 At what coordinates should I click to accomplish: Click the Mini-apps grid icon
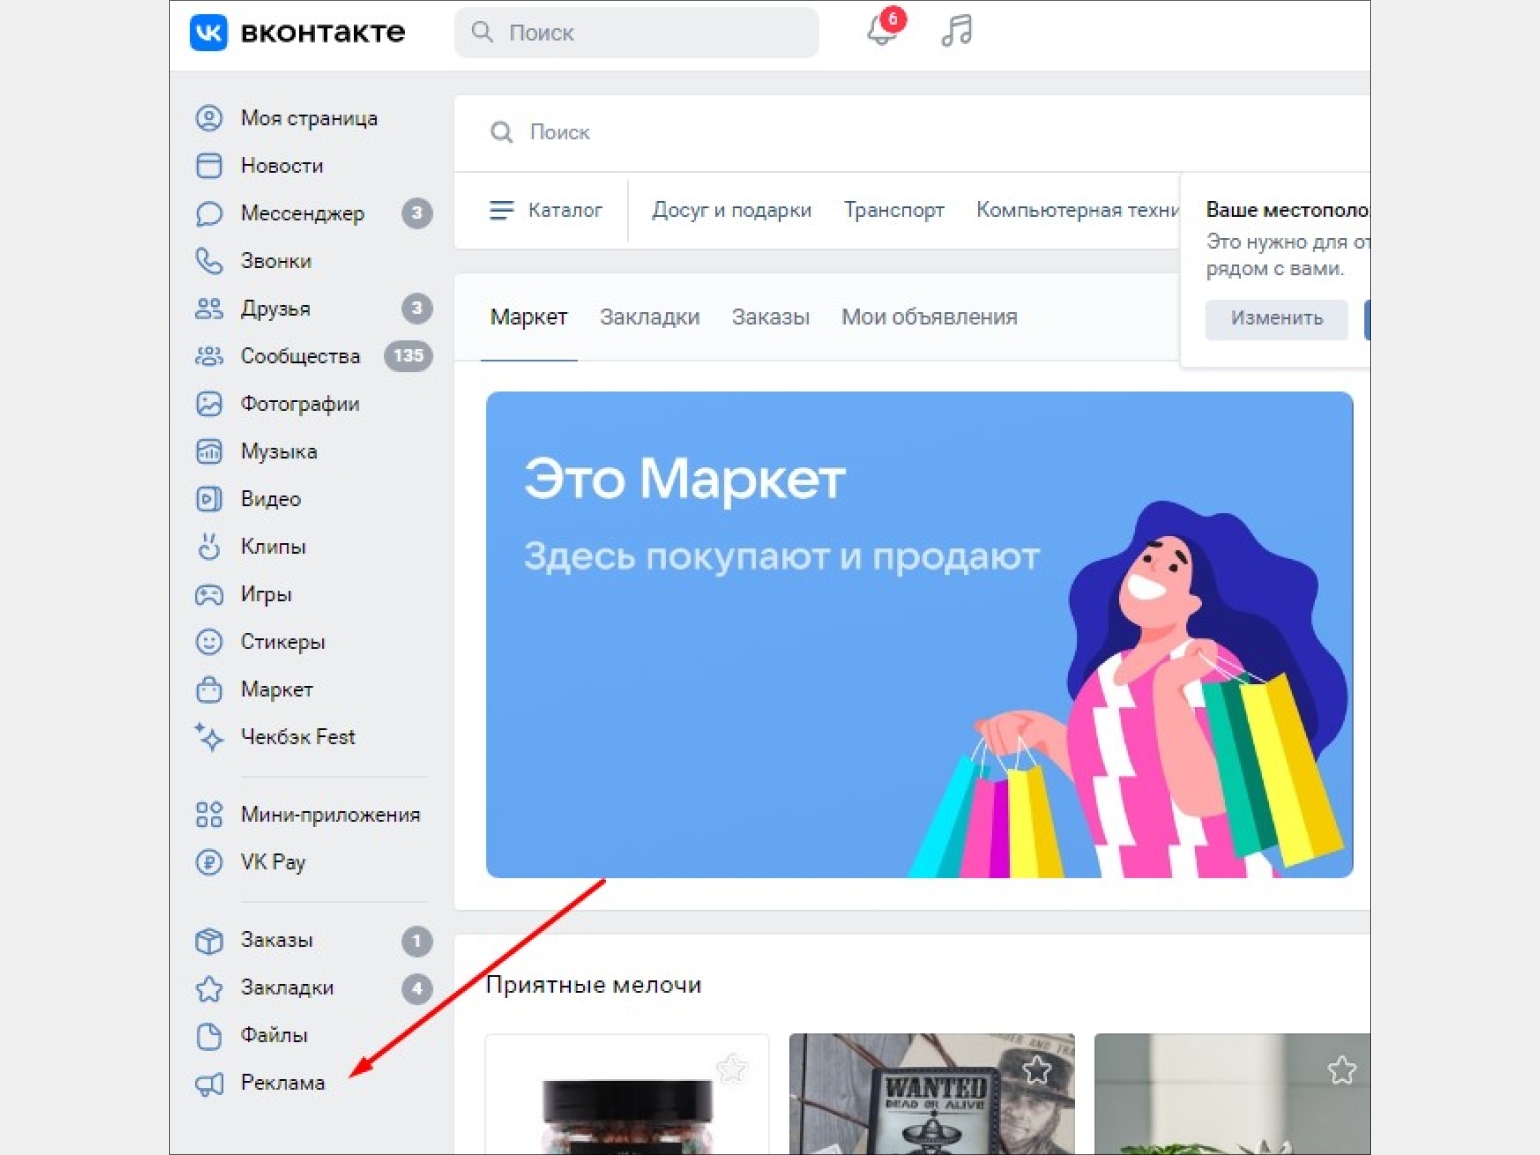click(209, 814)
